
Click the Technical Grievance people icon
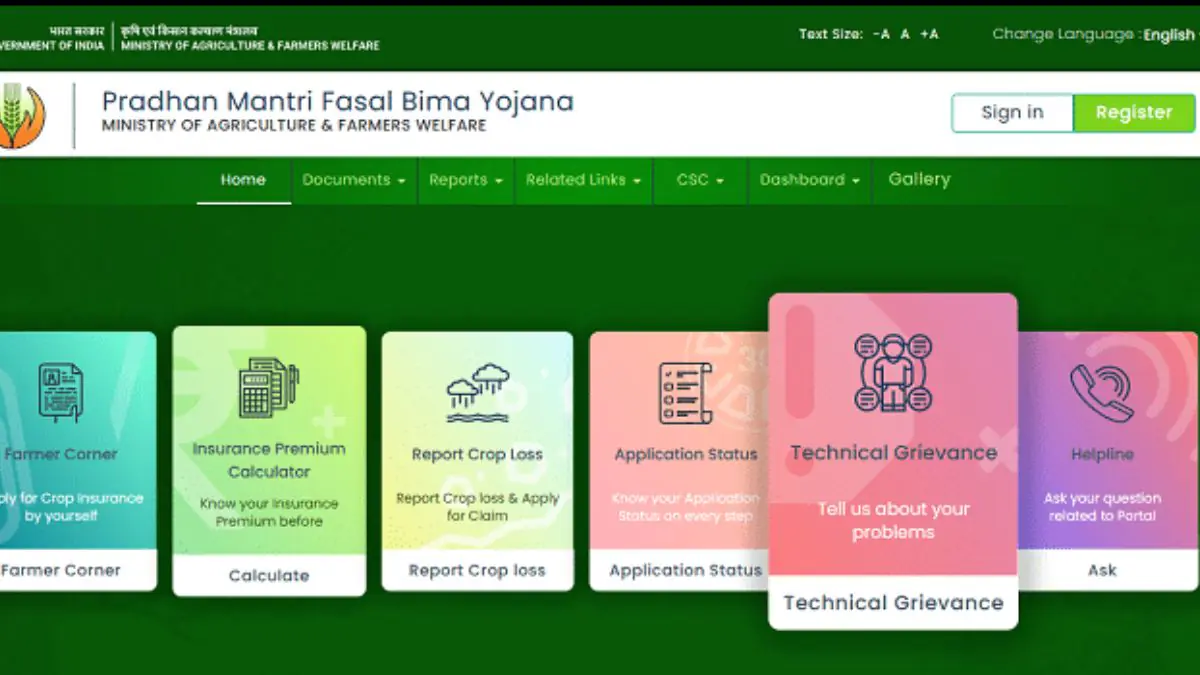pyautogui.click(x=891, y=374)
